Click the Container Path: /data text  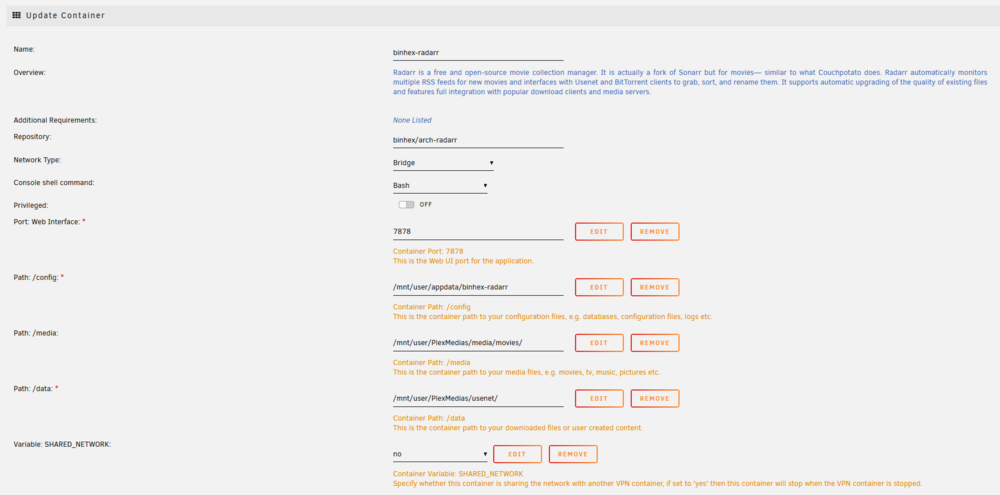tap(429, 418)
